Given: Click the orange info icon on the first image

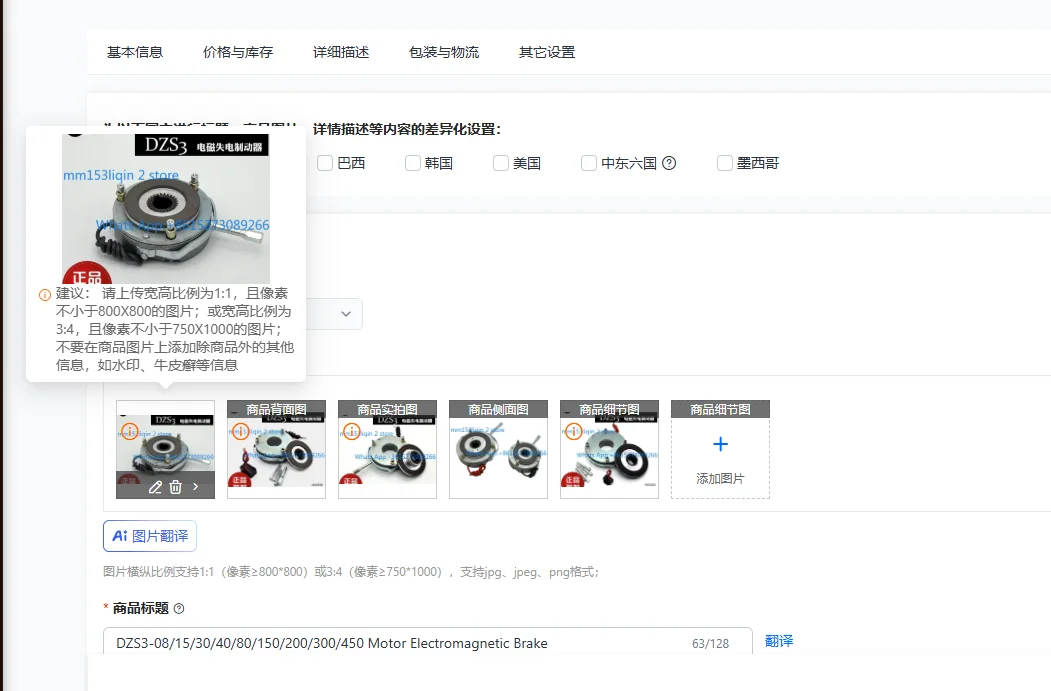Looking at the screenshot, I should pyautogui.click(x=129, y=431).
